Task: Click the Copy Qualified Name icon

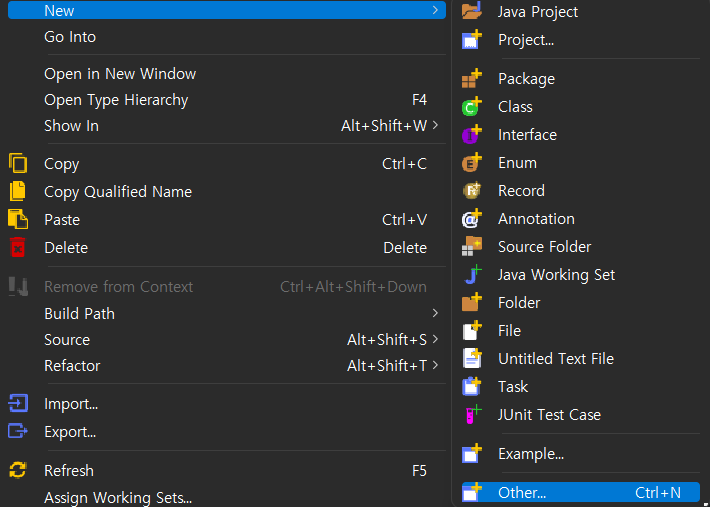Action: coord(18,191)
